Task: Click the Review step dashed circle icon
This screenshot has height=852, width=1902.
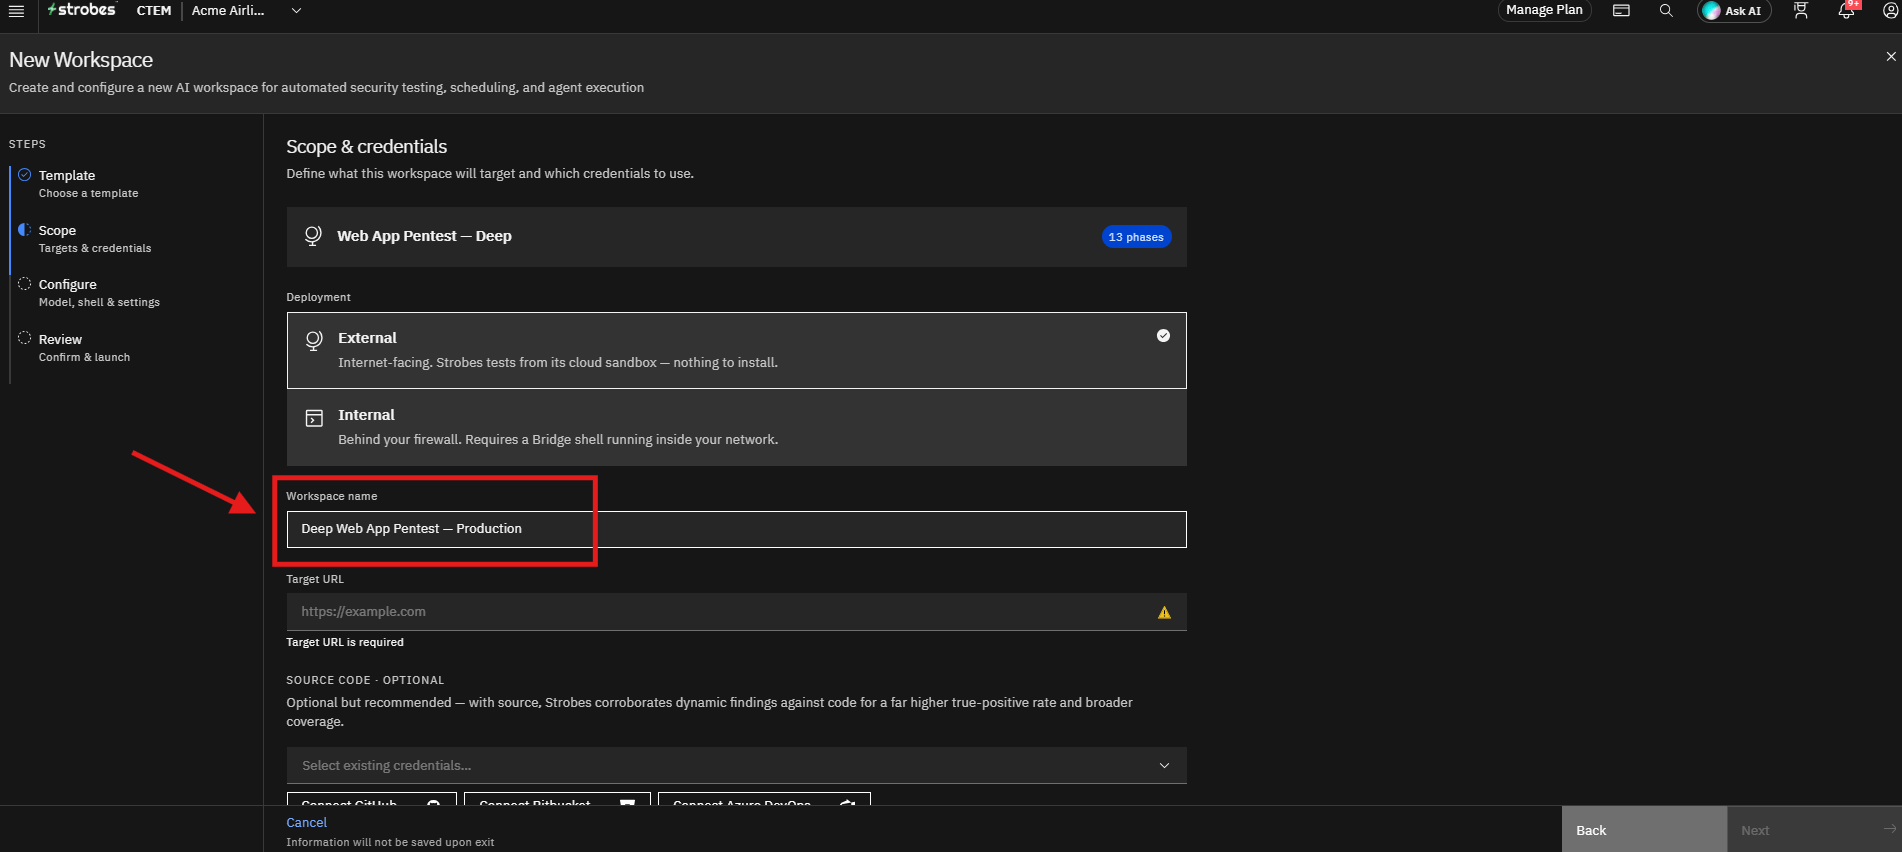Action: point(25,338)
